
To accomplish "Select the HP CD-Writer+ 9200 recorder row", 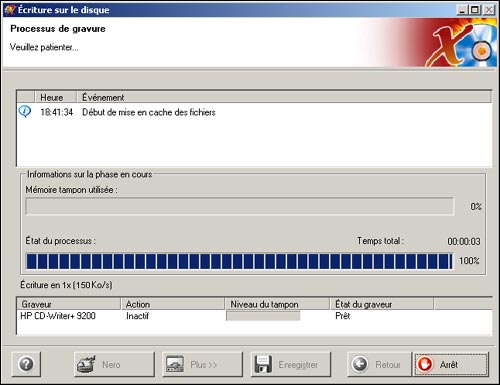I will point(254,316).
